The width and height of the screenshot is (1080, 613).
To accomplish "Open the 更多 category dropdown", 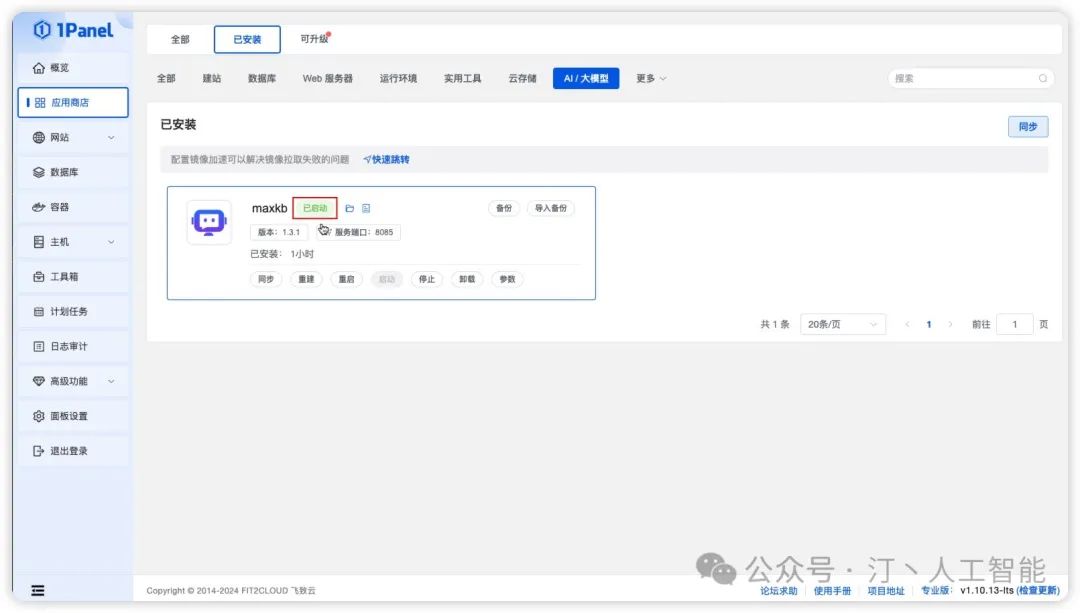I will pos(651,79).
